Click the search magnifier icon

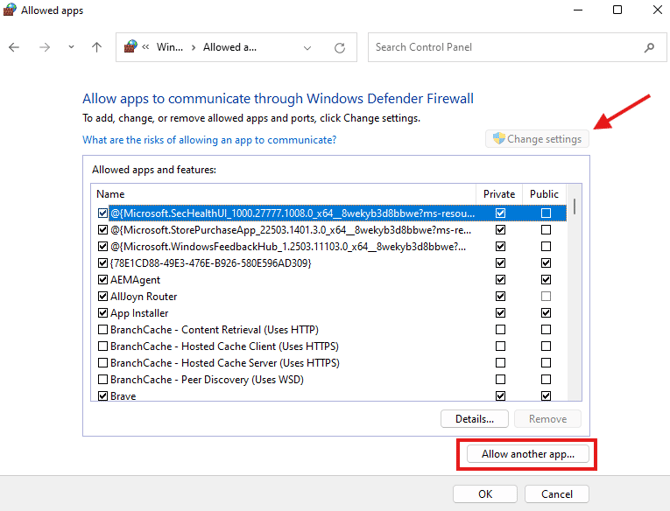(649, 47)
